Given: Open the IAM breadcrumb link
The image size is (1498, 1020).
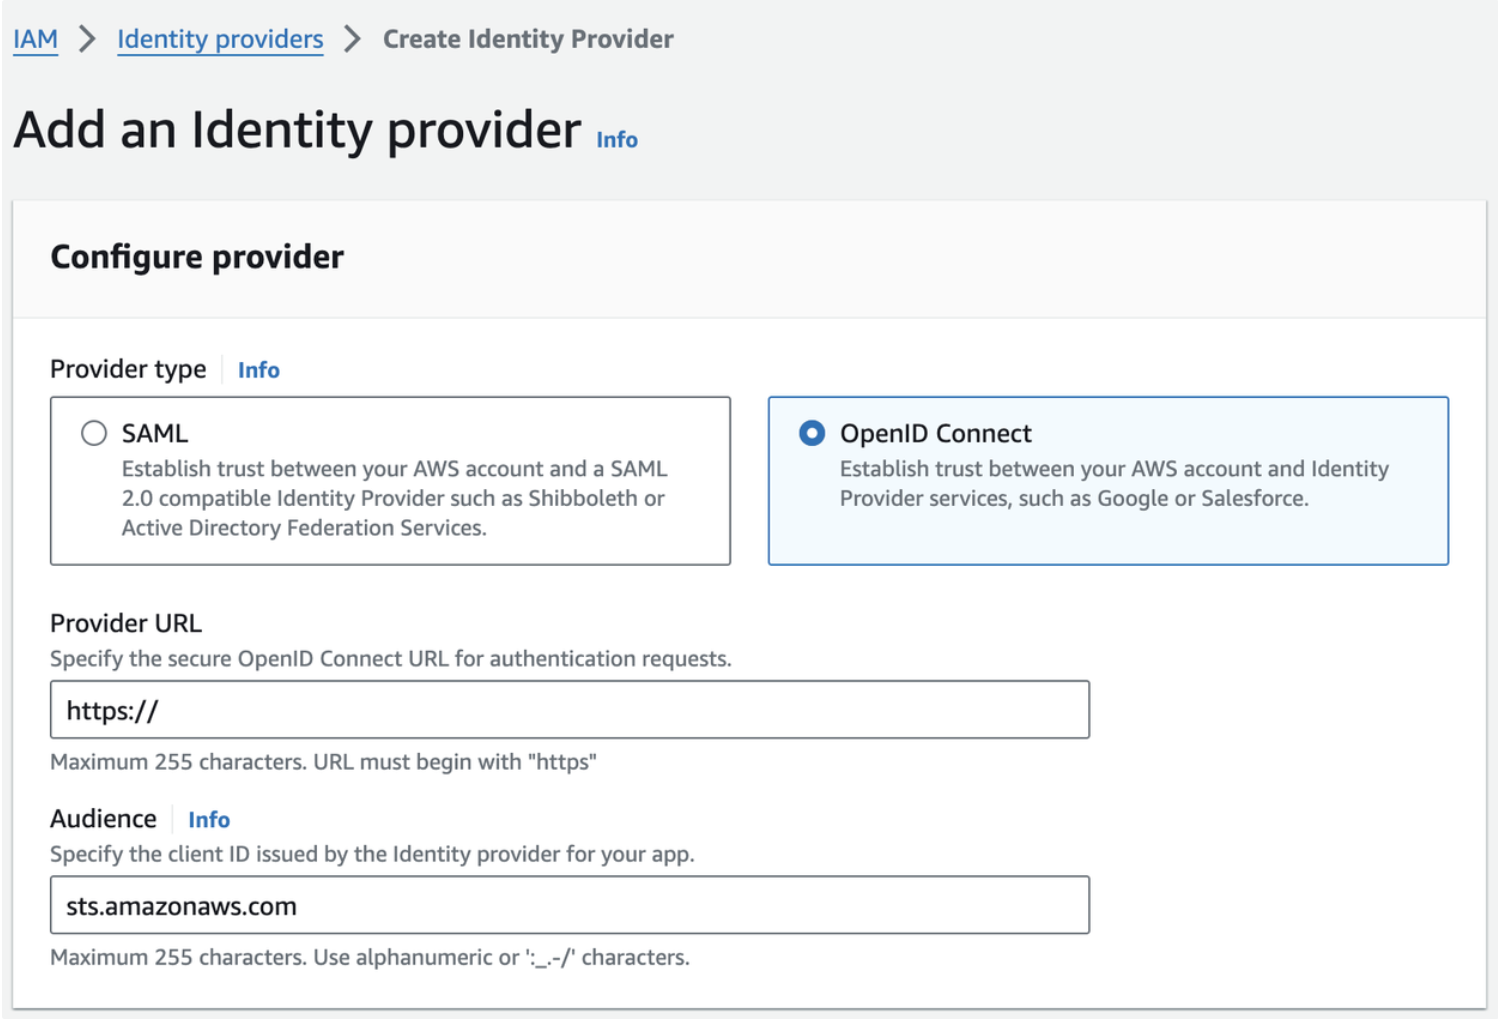Looking at the screenshot, I should coord(35,39).
